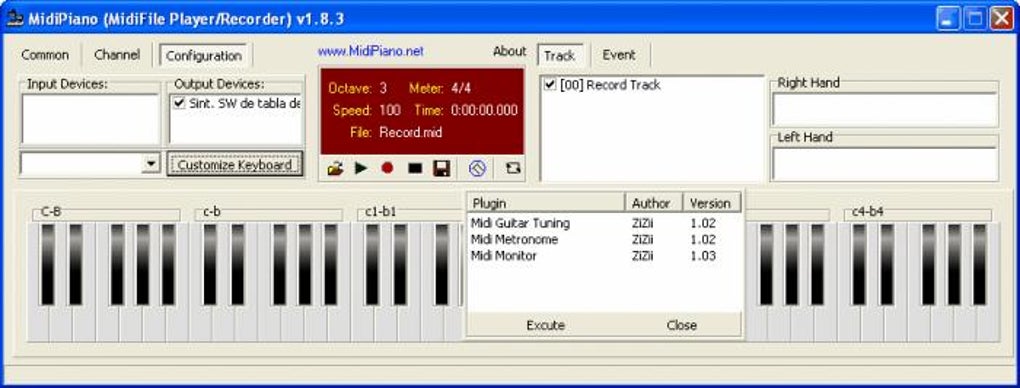1020x388 pixels.
Task: Click the MidiPiano title bar app icon
Action: point(14,19)
